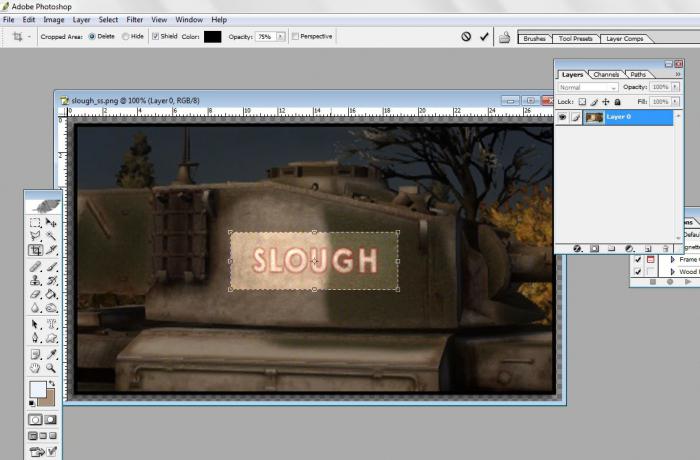Image resolution: width=700 pixels, height=460 pixels.
Task: Select the Healing Brush tool
Action: point(35,267)
